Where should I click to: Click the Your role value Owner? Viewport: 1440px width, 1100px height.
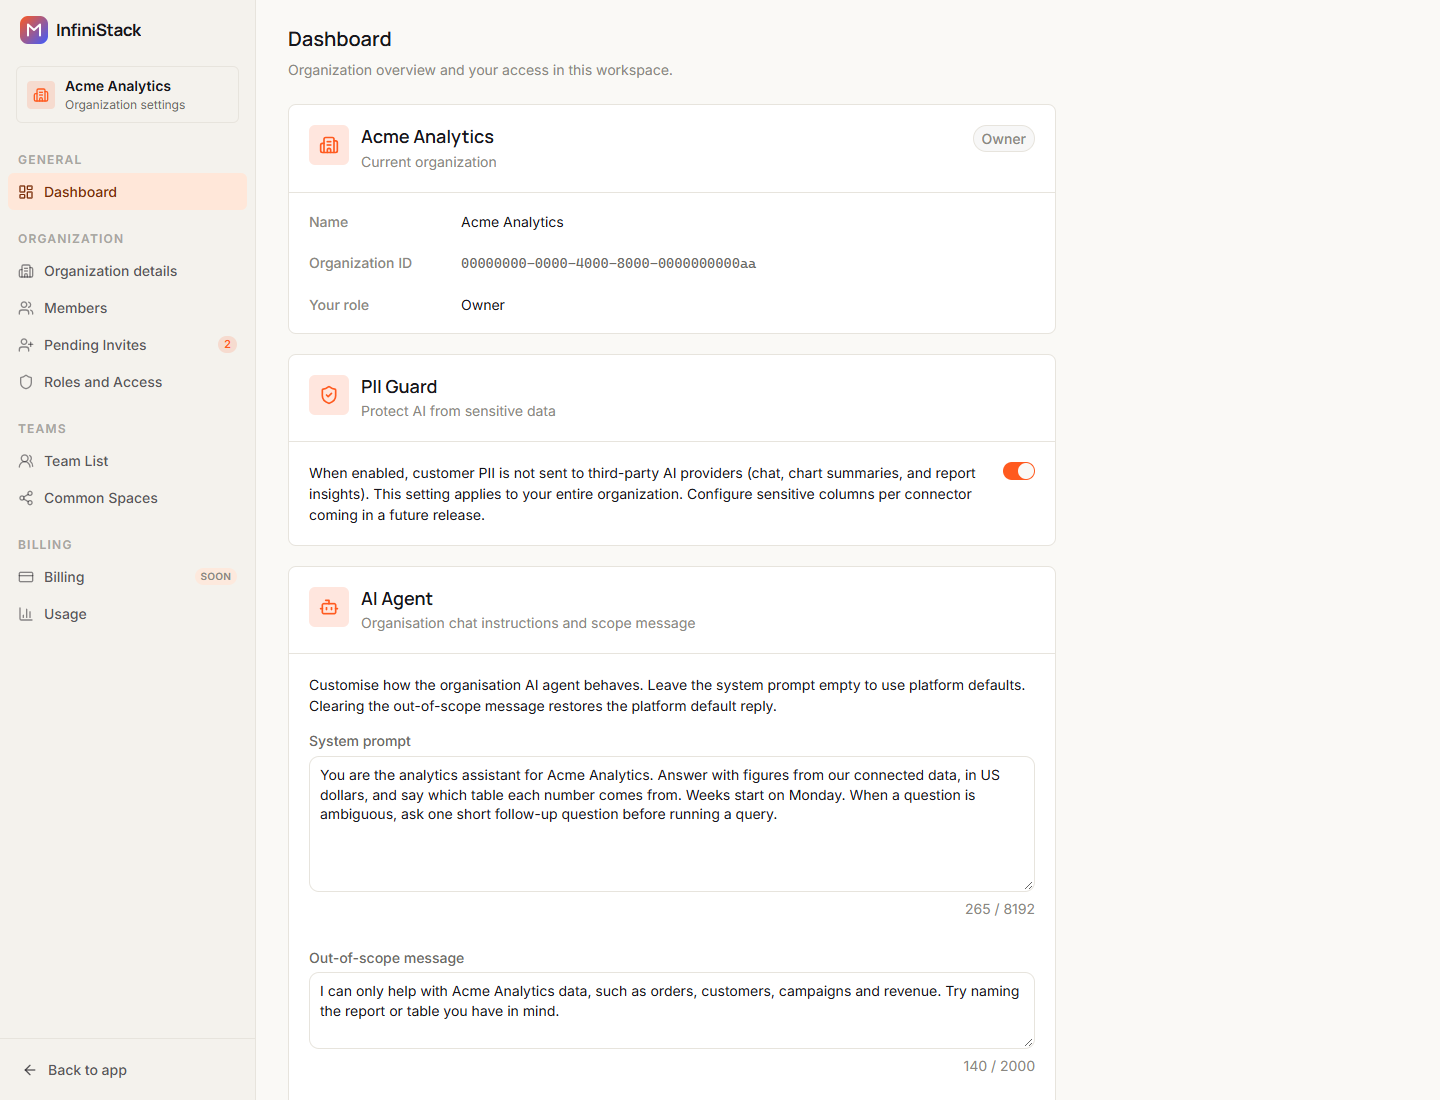pyautogui.click(x=483, y=305)
